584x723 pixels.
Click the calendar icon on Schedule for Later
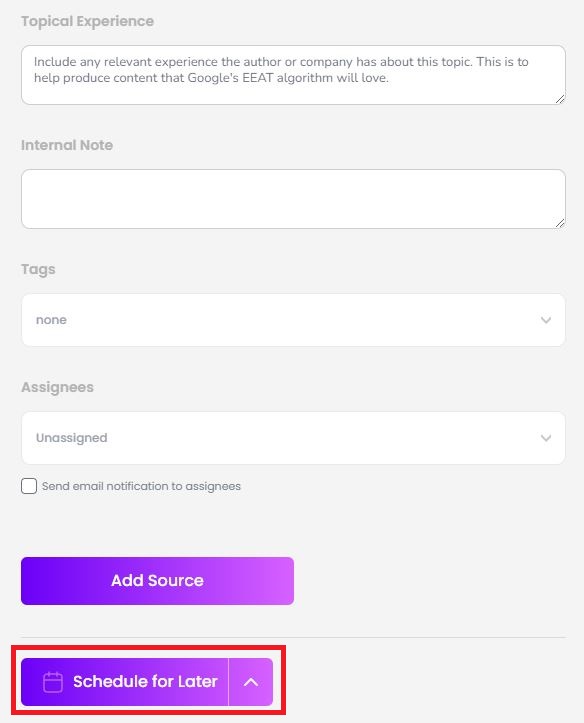[x=53, y=682]
